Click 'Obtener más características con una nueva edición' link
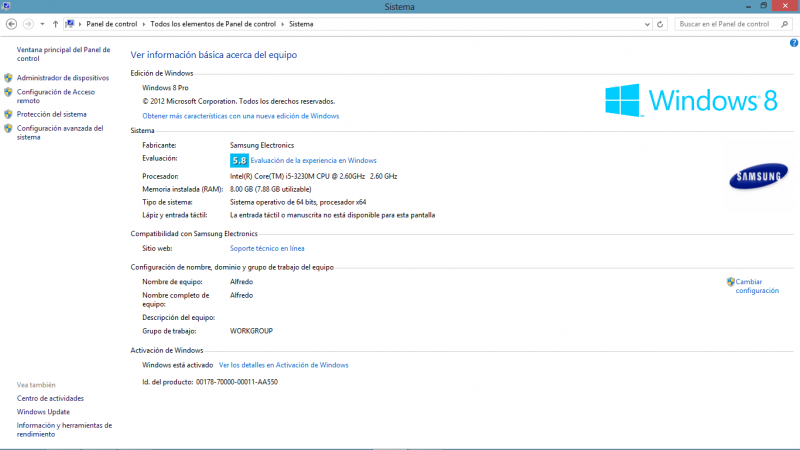This screenshot has width=800, height=450. coord(240,116)
